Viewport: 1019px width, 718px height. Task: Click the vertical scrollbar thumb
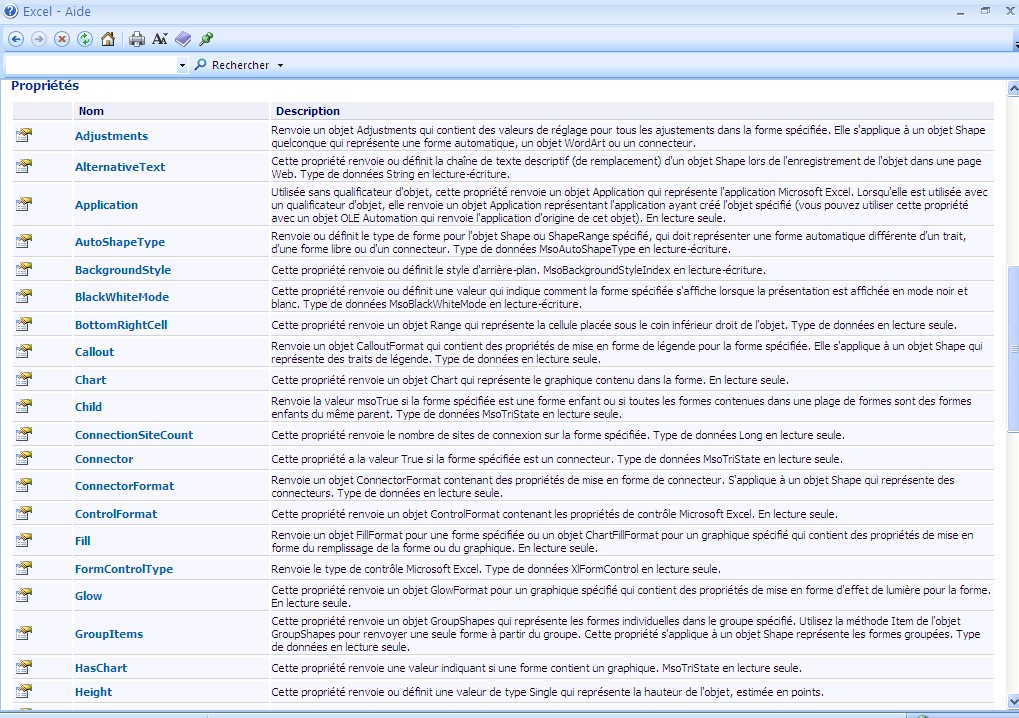tap(1013, 348)
